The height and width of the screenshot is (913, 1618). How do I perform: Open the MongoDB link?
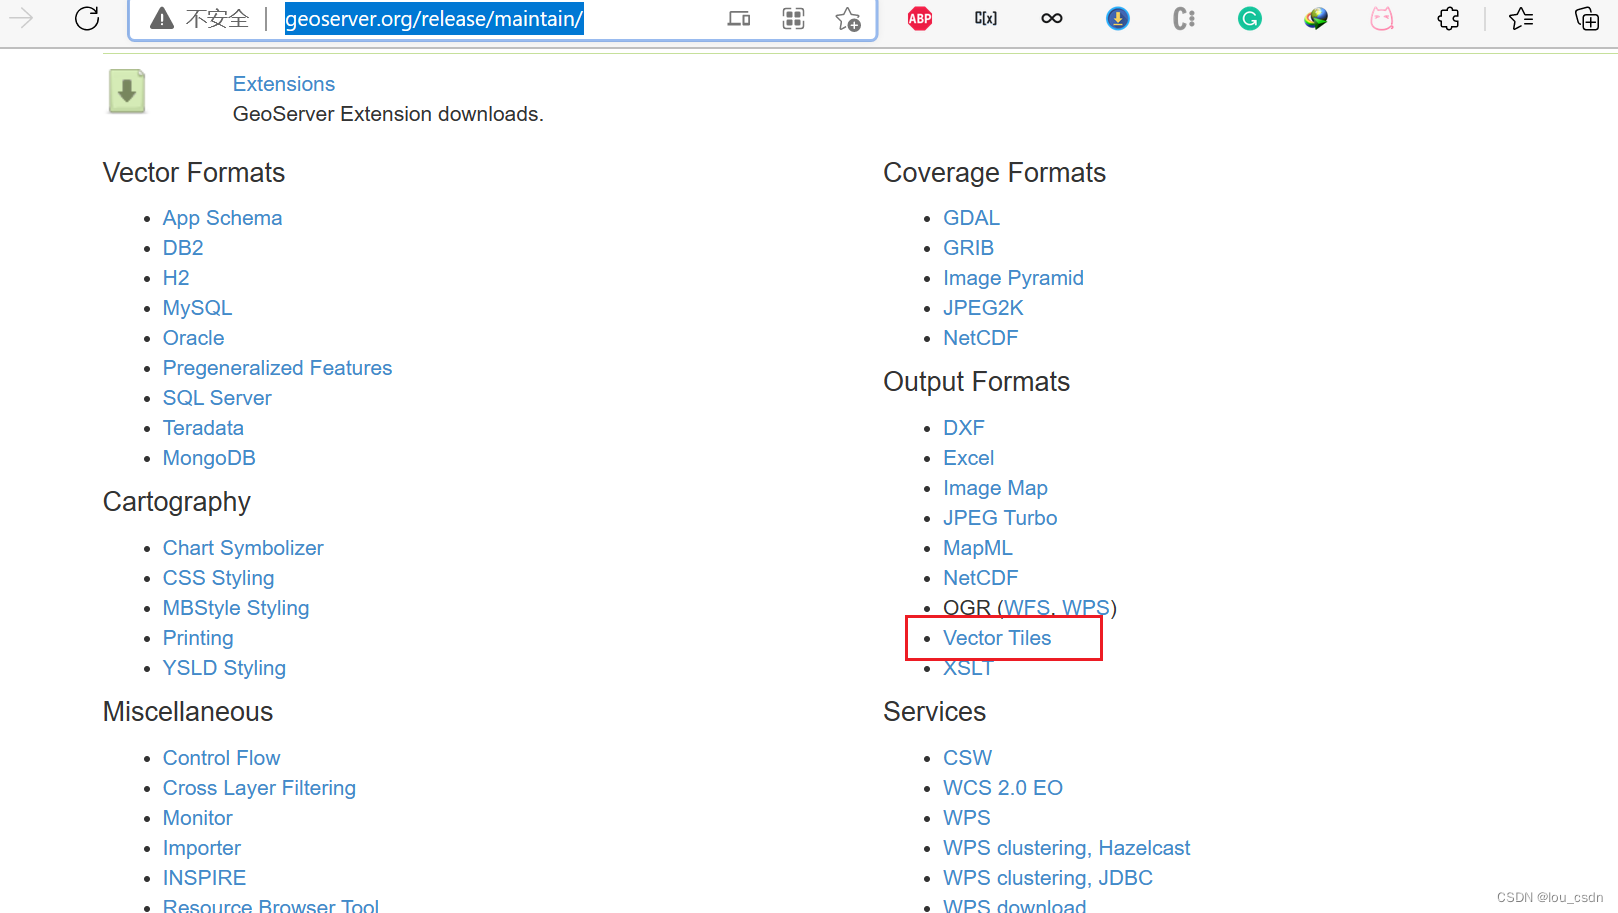(x=209, y=458)
